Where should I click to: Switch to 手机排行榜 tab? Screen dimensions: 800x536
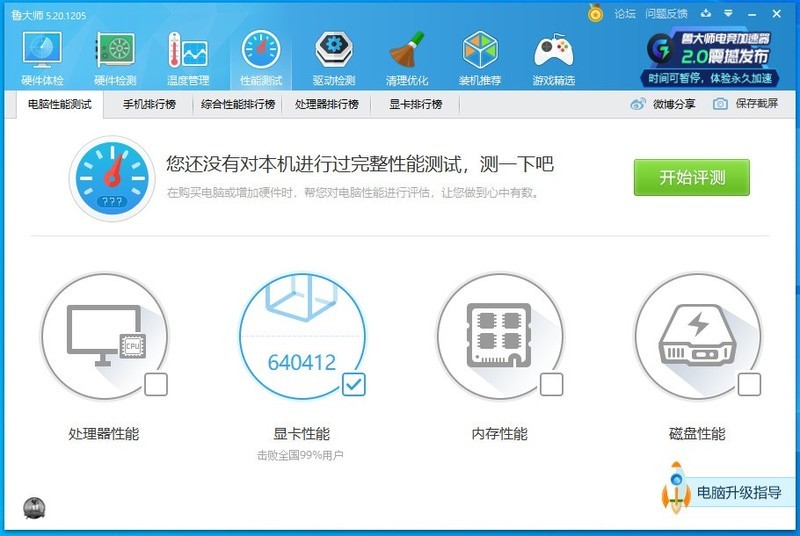149,105
